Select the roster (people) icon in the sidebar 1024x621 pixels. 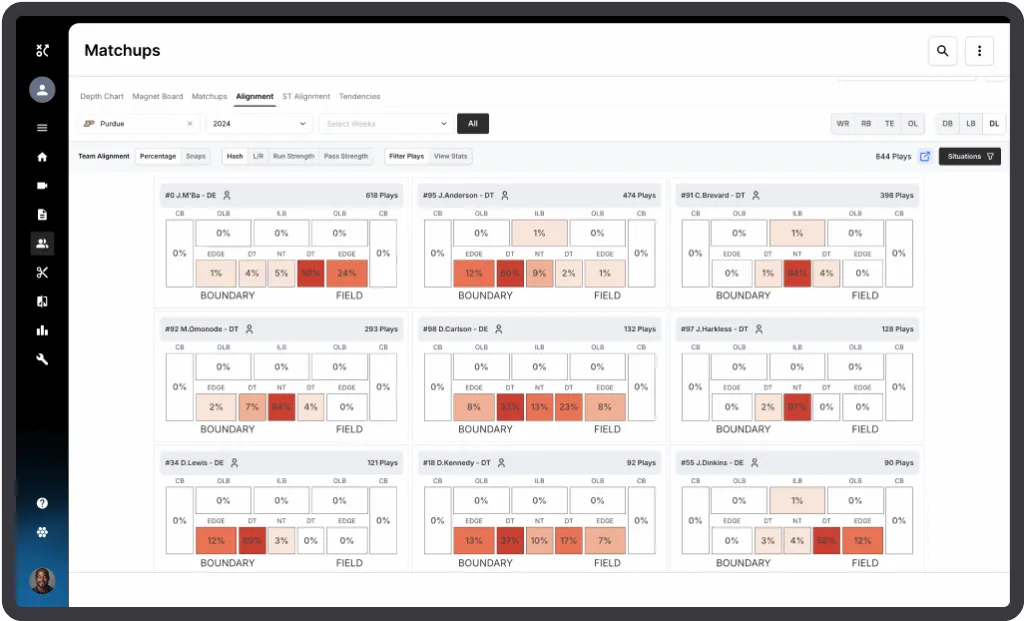pos(42,242)
